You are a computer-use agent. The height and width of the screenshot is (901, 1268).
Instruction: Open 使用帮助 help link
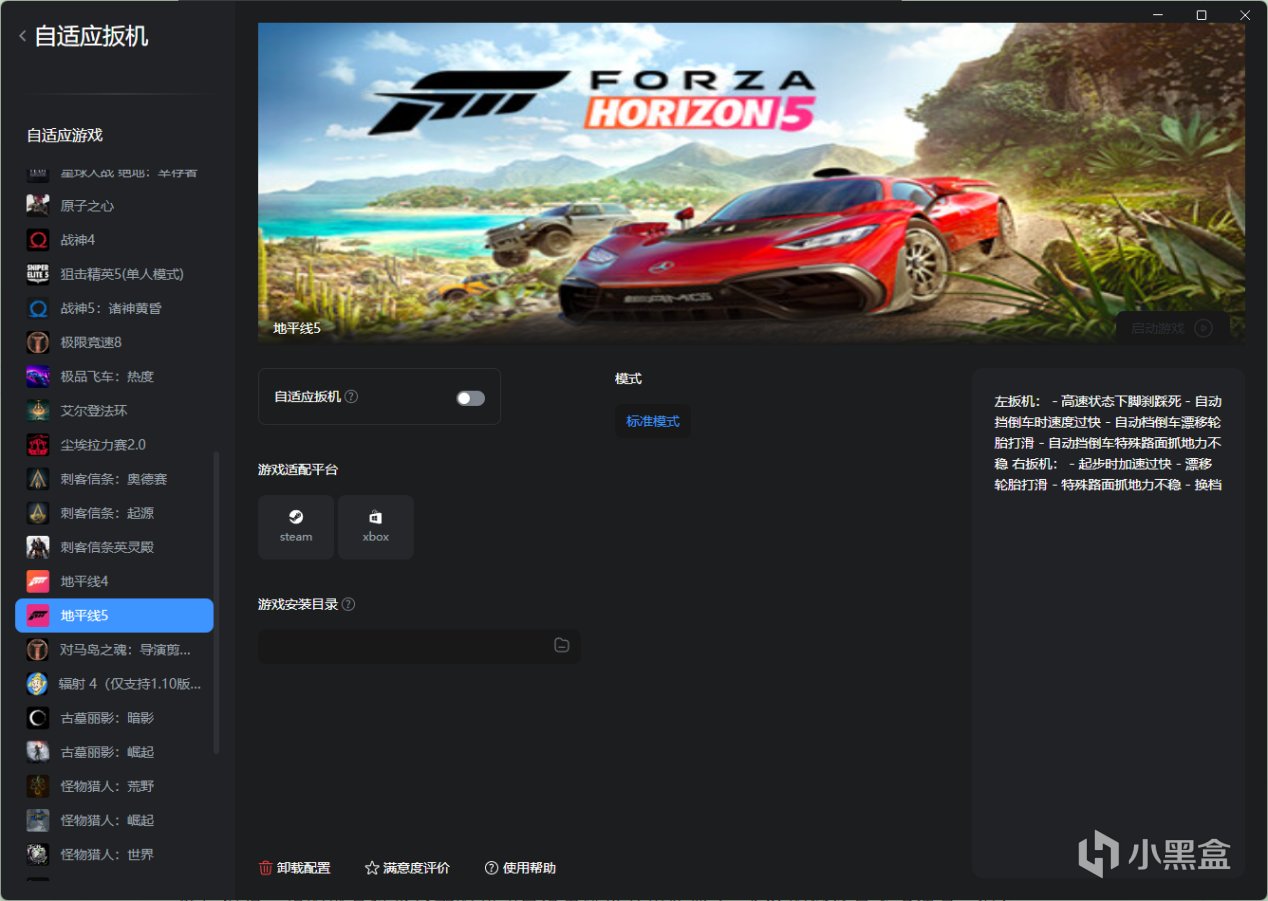pos(520,868)
